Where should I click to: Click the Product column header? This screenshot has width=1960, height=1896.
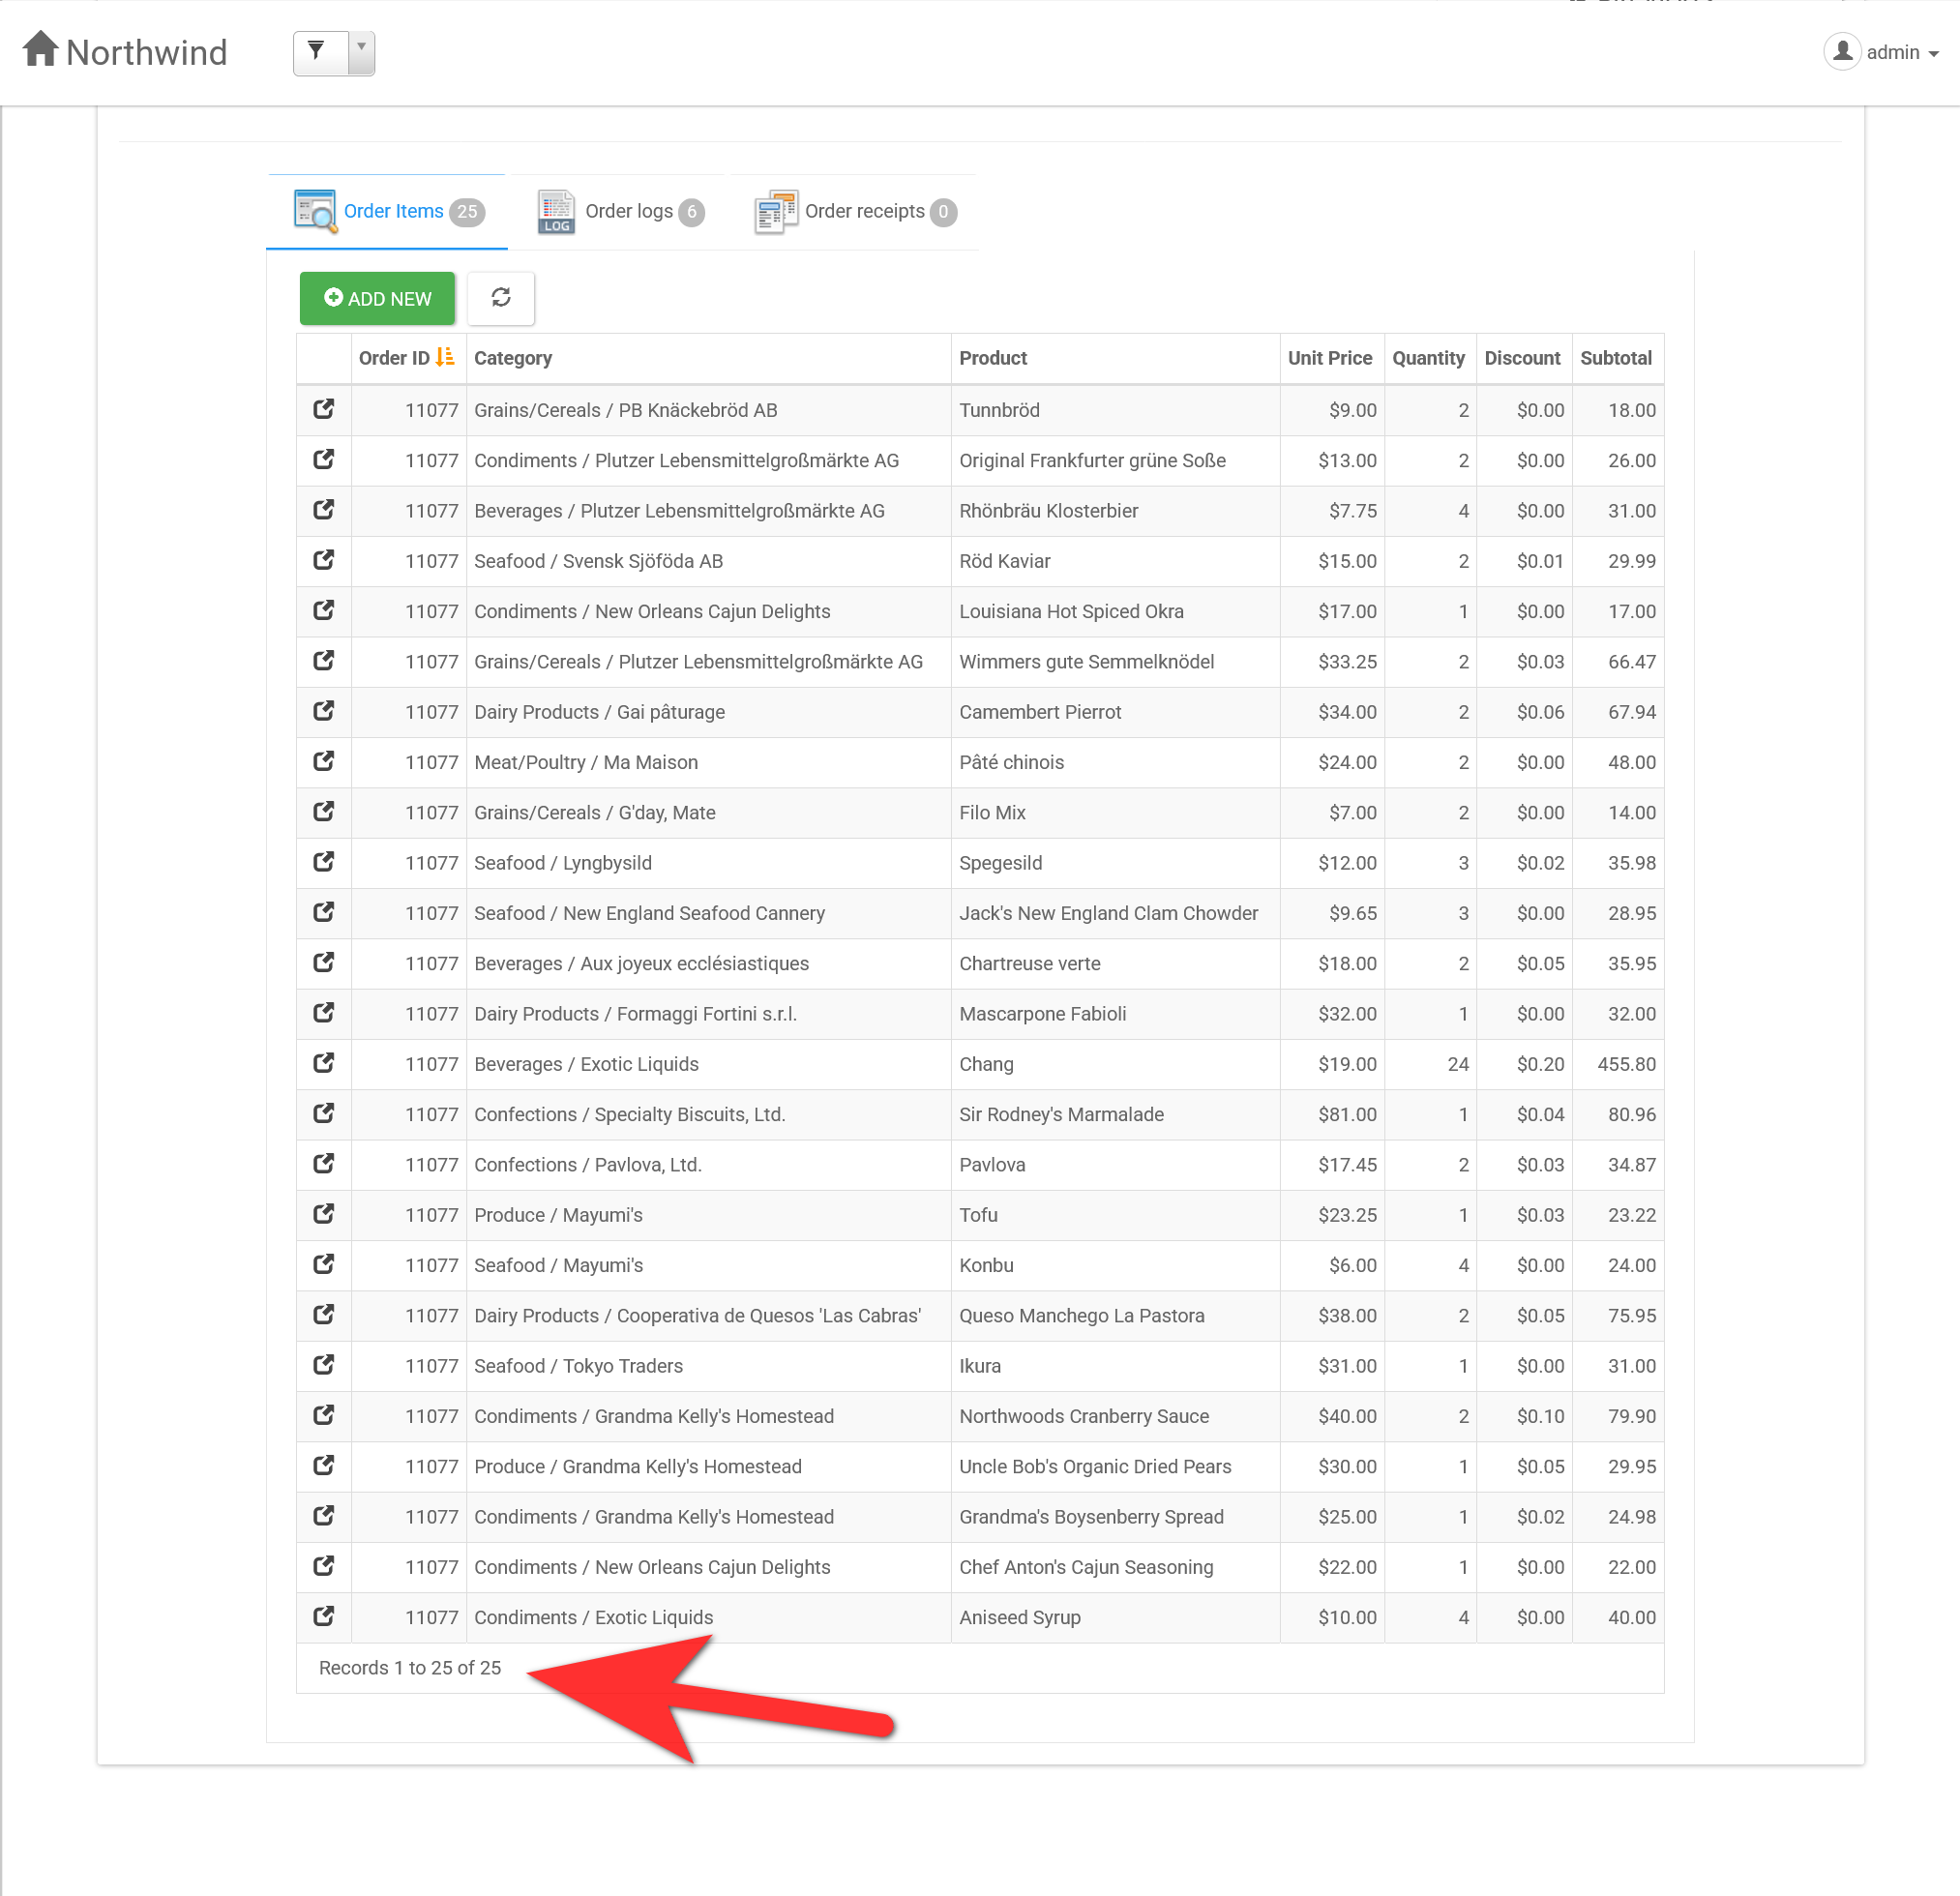click(992, 358)
